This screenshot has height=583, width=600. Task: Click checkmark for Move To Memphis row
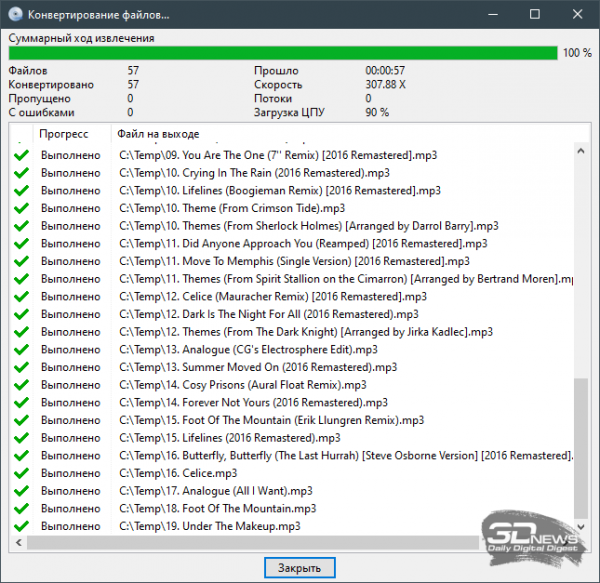[19, 261]
